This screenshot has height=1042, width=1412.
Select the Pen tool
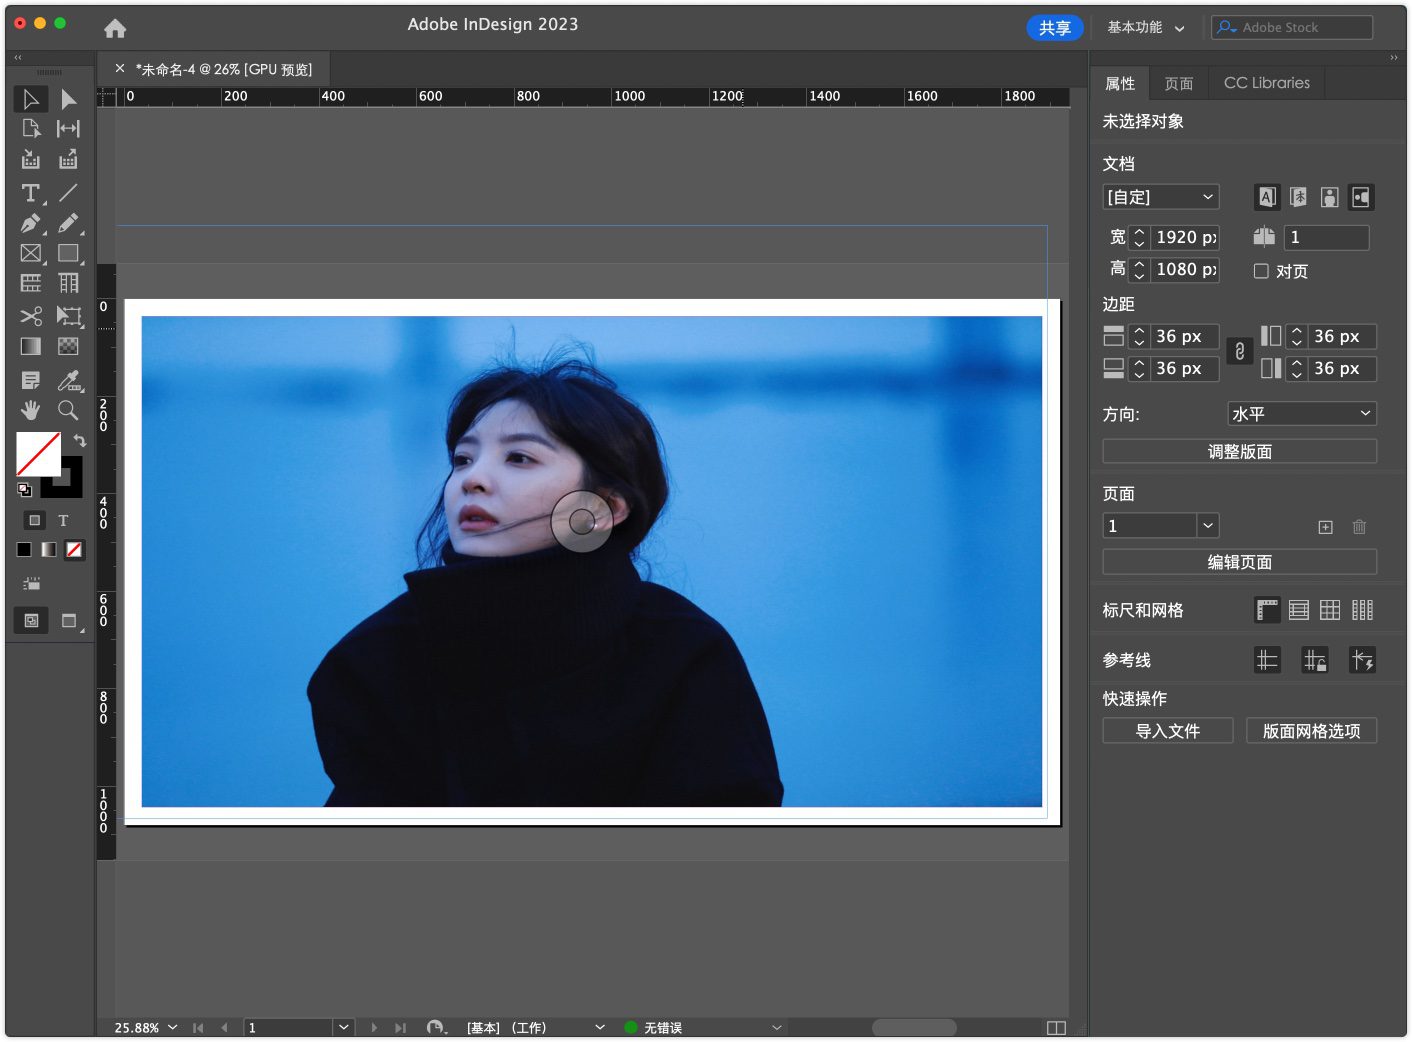(x=30, y=223)
